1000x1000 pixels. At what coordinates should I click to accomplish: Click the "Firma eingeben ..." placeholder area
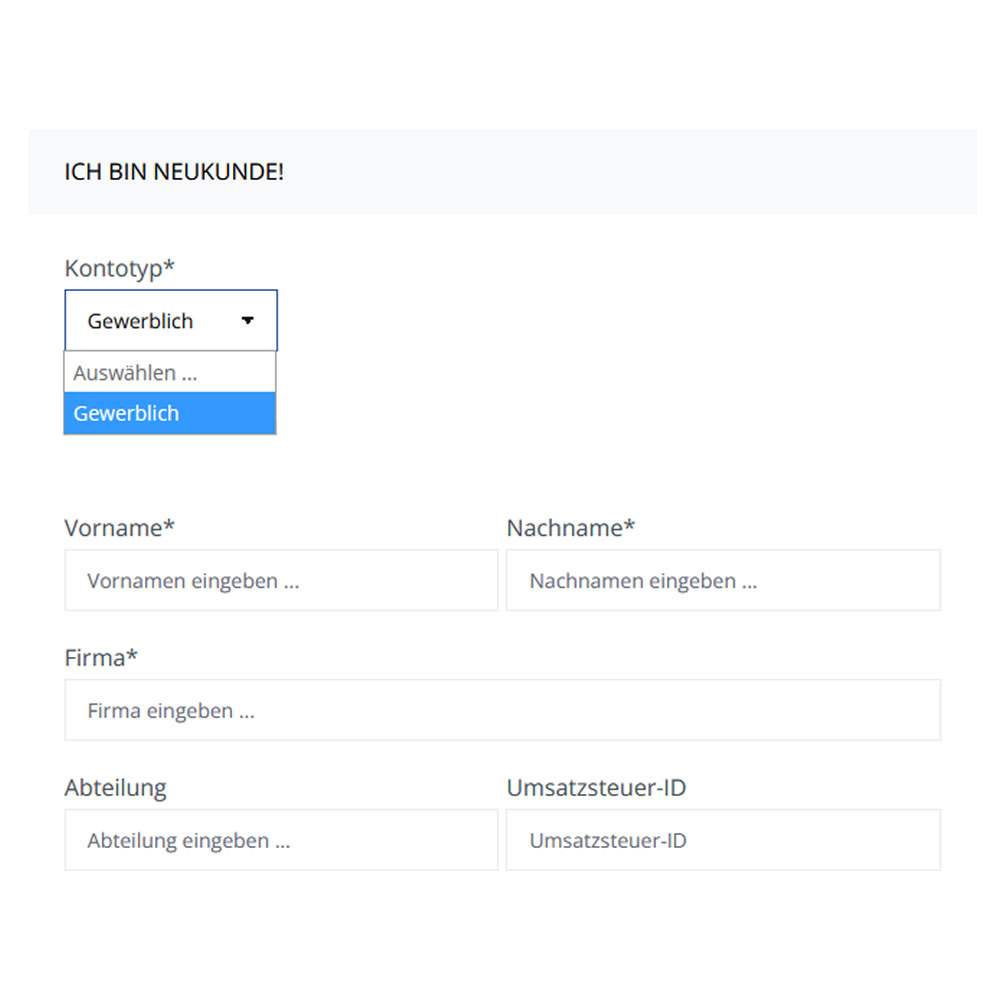(x=171, y=710)
